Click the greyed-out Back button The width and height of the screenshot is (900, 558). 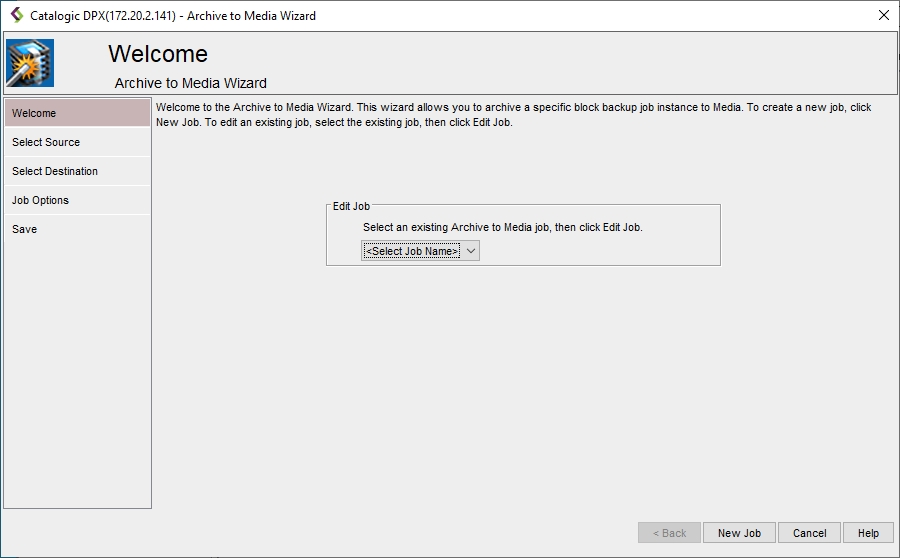[669, 533]
